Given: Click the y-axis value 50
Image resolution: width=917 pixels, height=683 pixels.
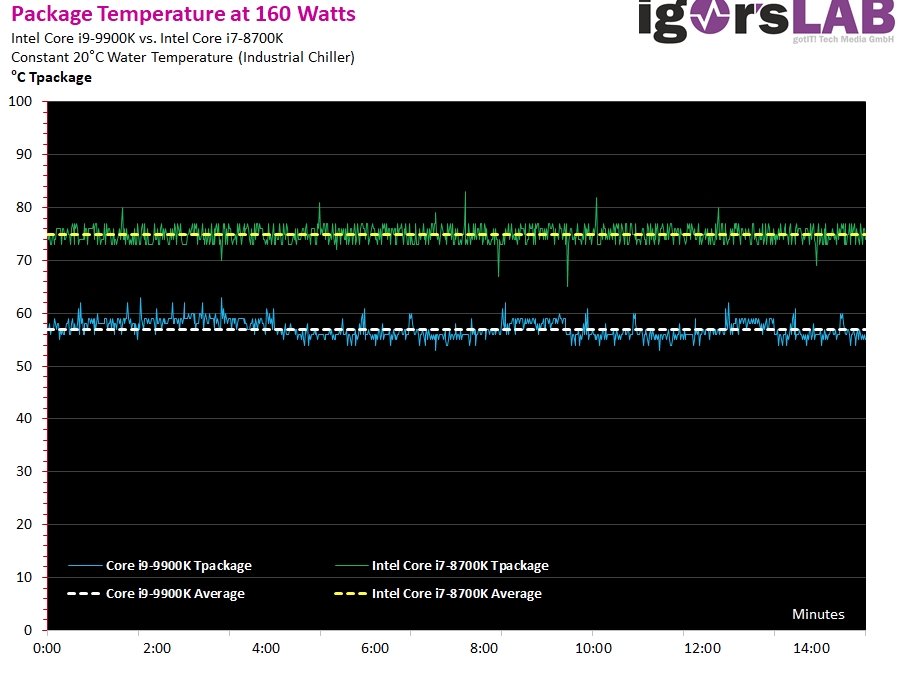Looking at the screenshot, I should 24,366.
